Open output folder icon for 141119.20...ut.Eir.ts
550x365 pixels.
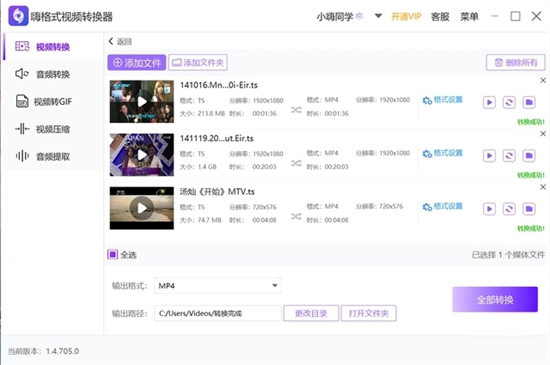(x=529, y=156)
